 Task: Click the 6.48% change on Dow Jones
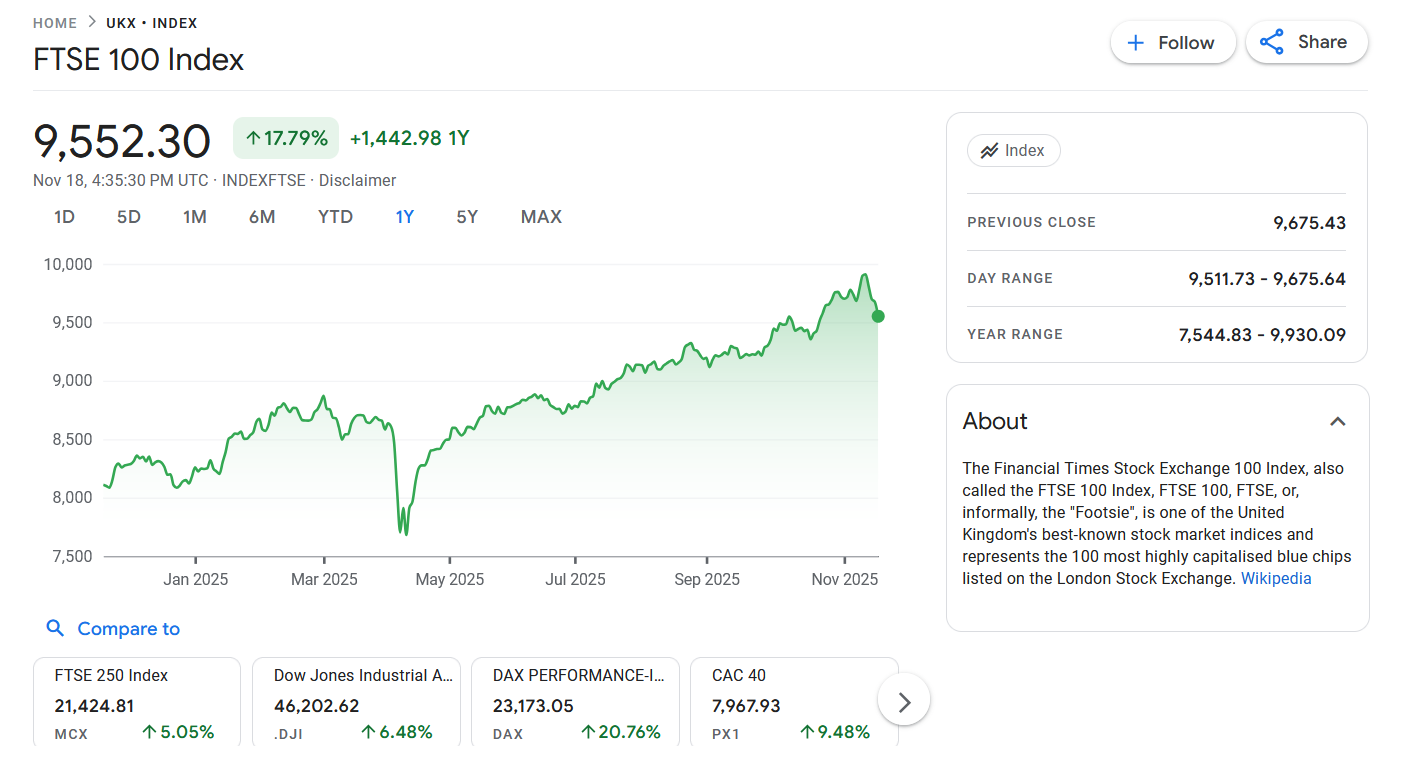[397, 732]
